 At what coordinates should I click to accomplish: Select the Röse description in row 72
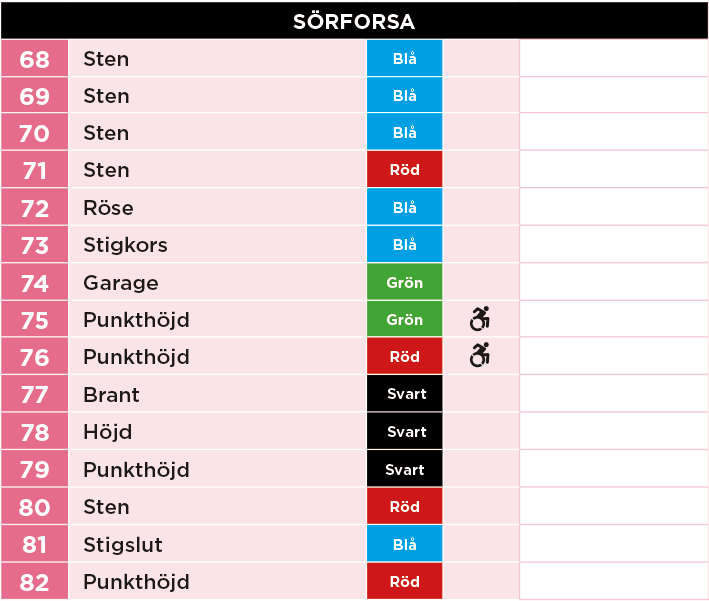click(x=109, y=208)
